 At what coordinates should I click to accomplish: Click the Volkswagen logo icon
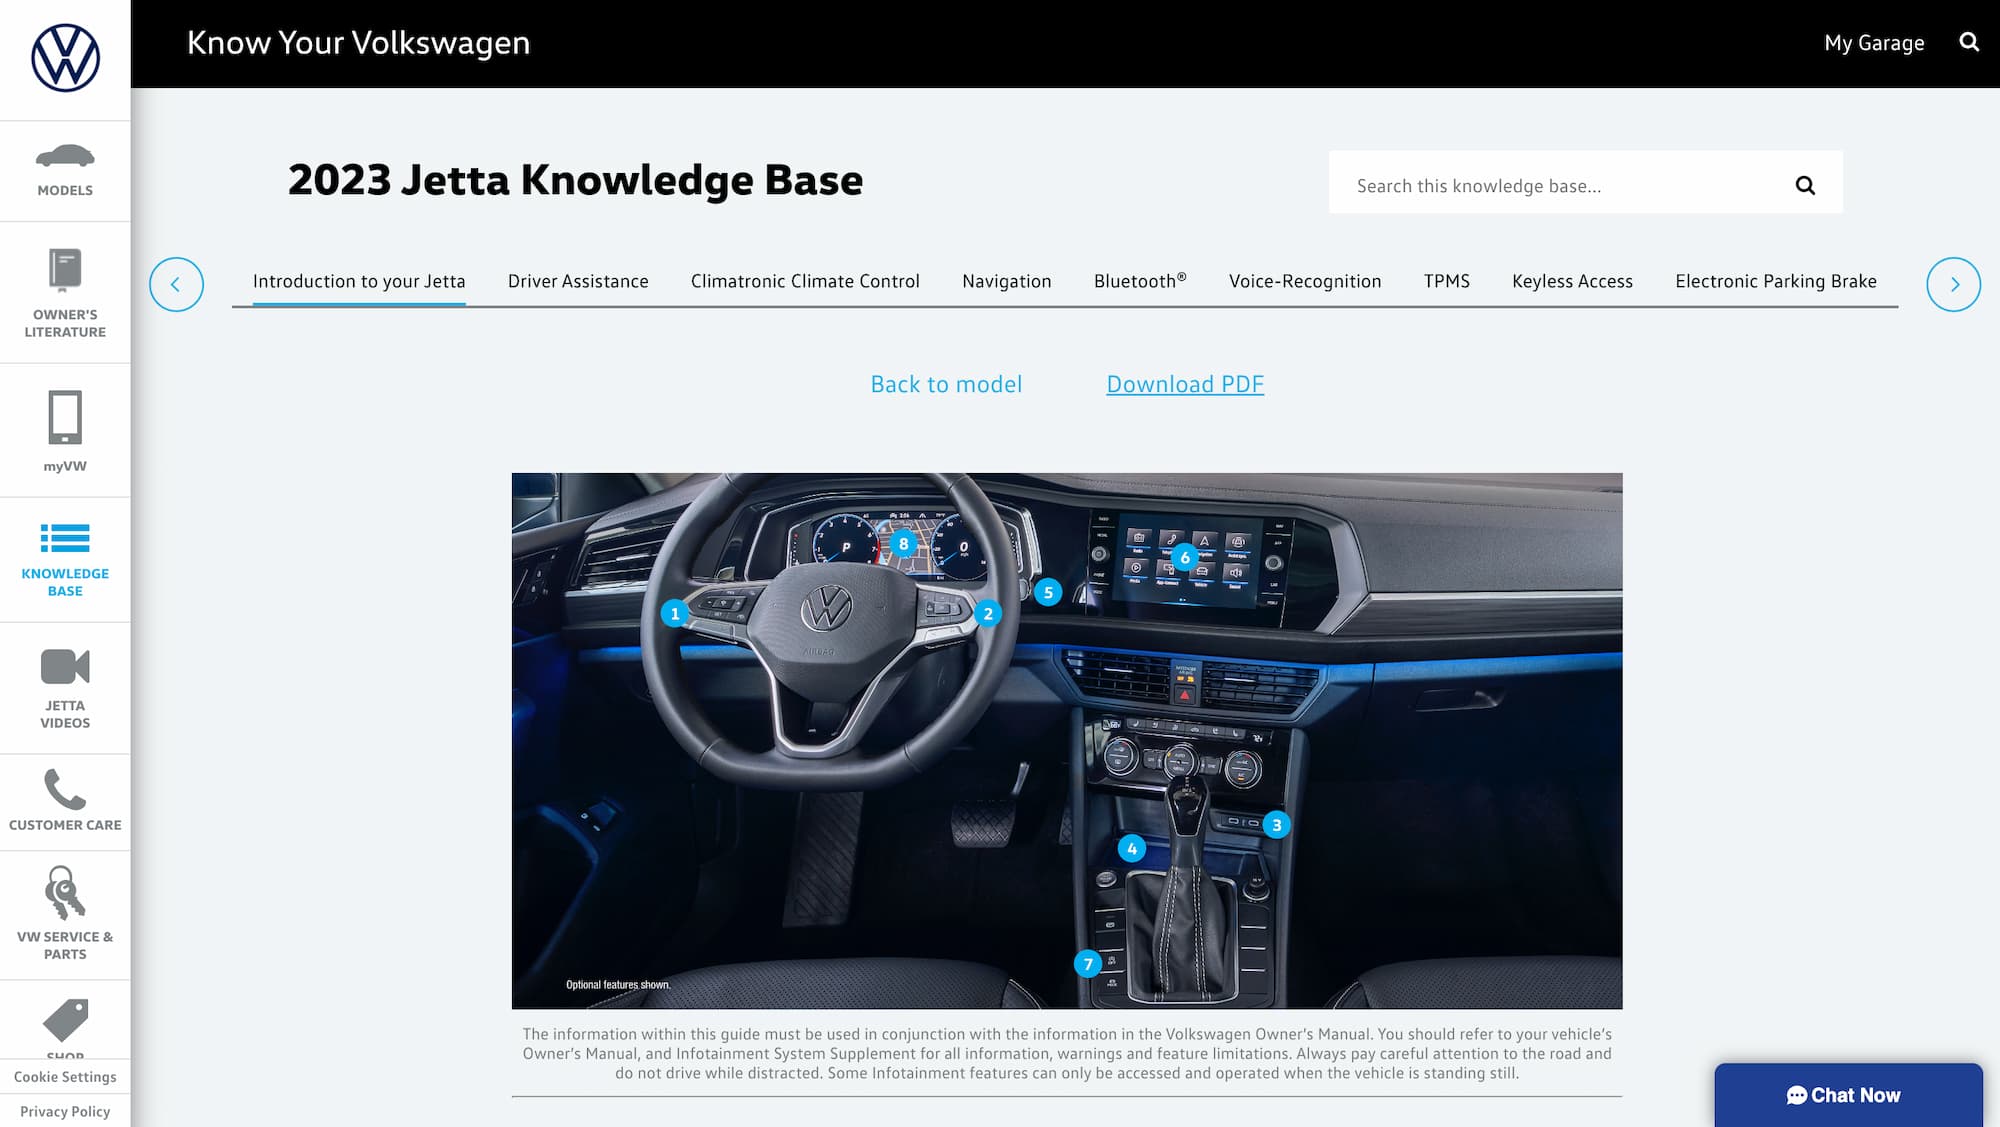(65, 58)
